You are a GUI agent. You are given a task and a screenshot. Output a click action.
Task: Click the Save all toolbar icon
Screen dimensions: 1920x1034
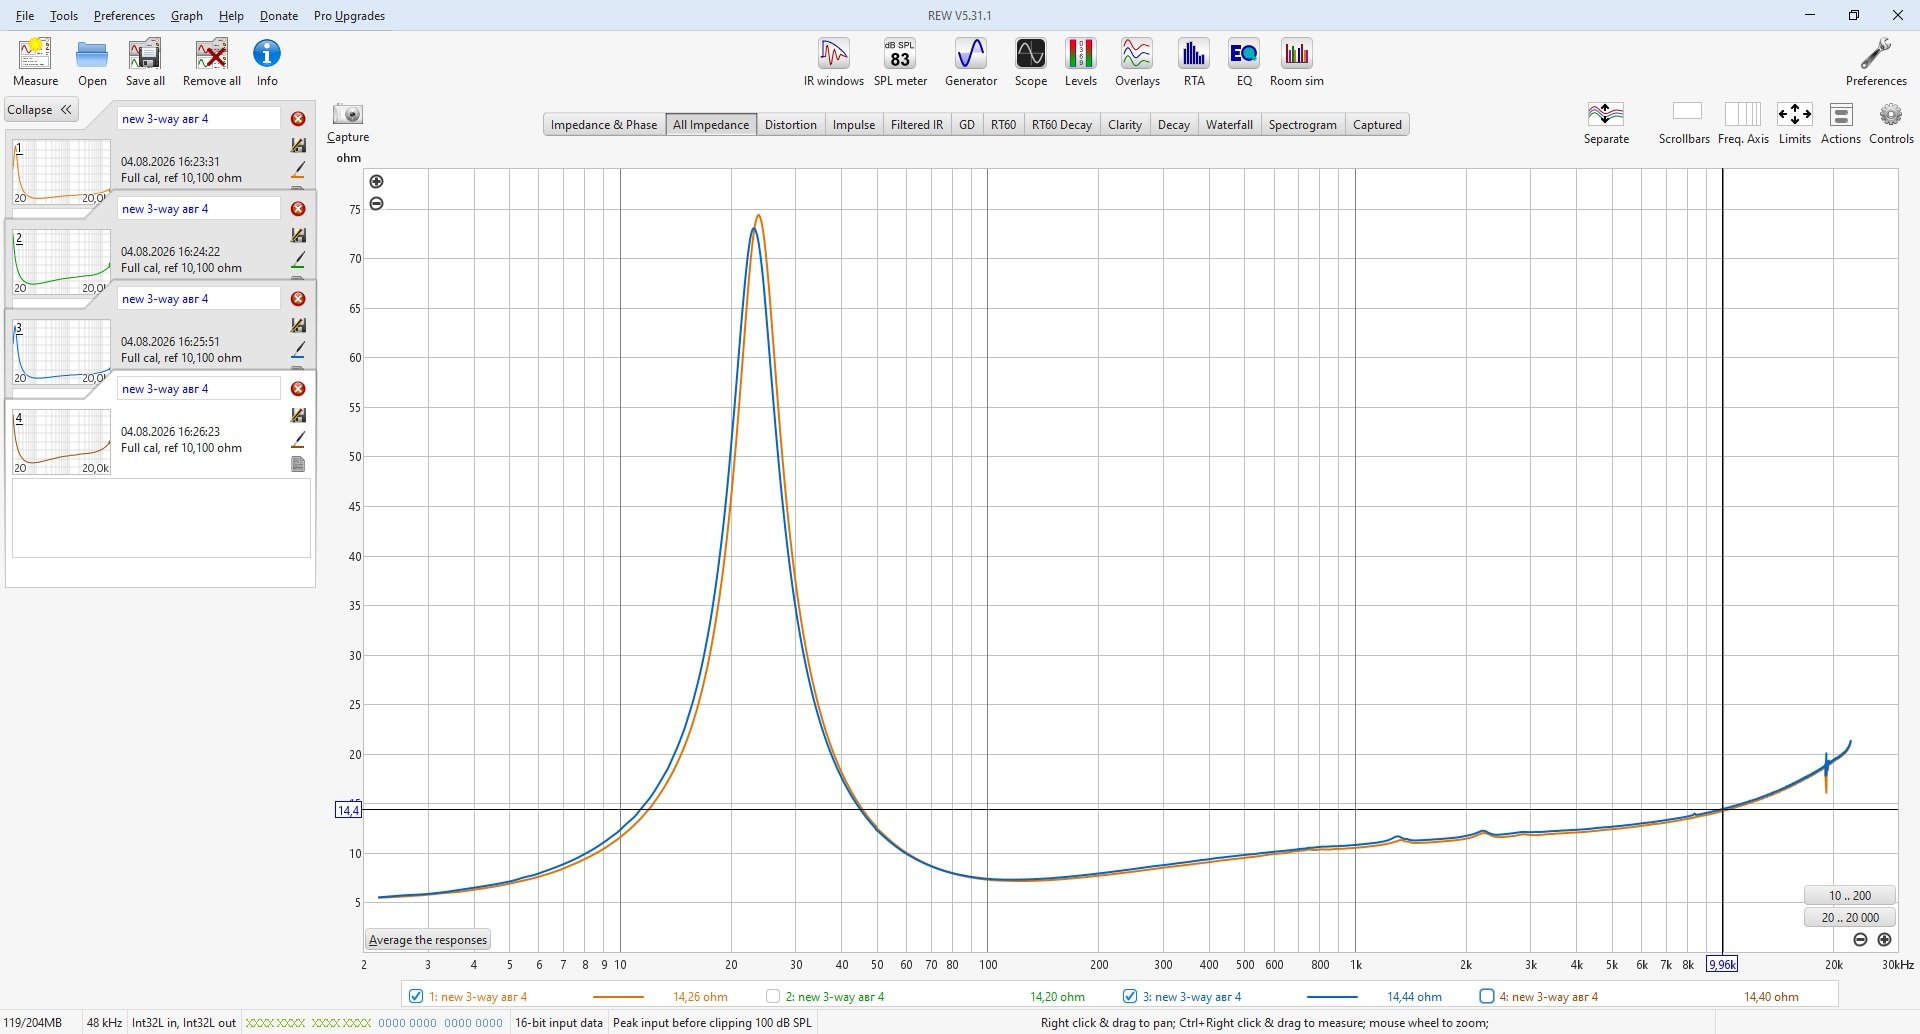click(x=145, y=62)
